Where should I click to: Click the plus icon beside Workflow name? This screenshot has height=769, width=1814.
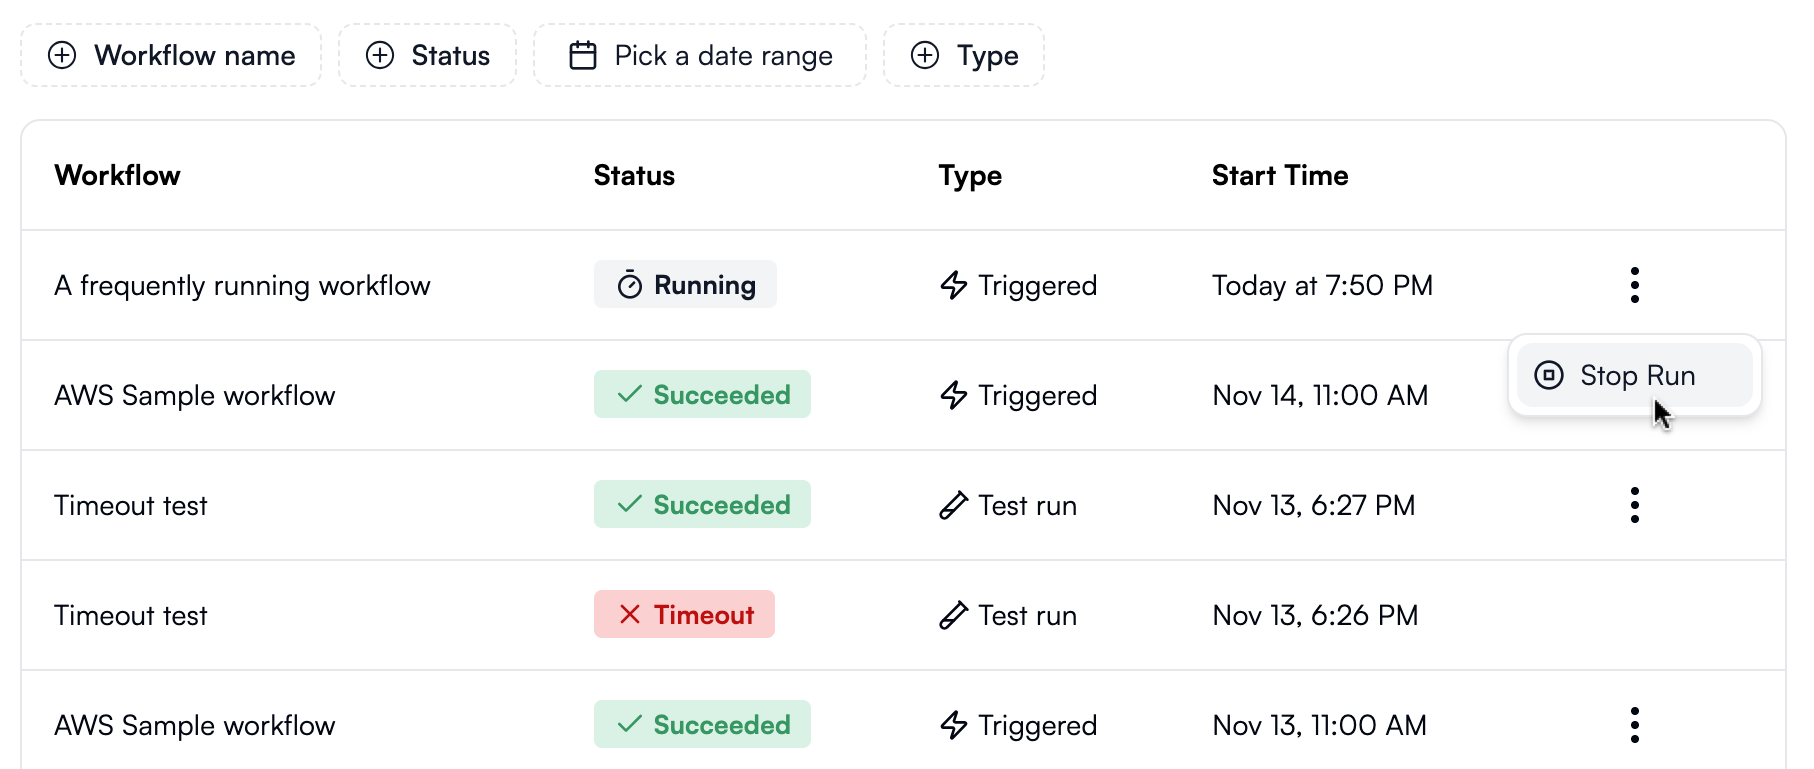(x=62, y=56)
